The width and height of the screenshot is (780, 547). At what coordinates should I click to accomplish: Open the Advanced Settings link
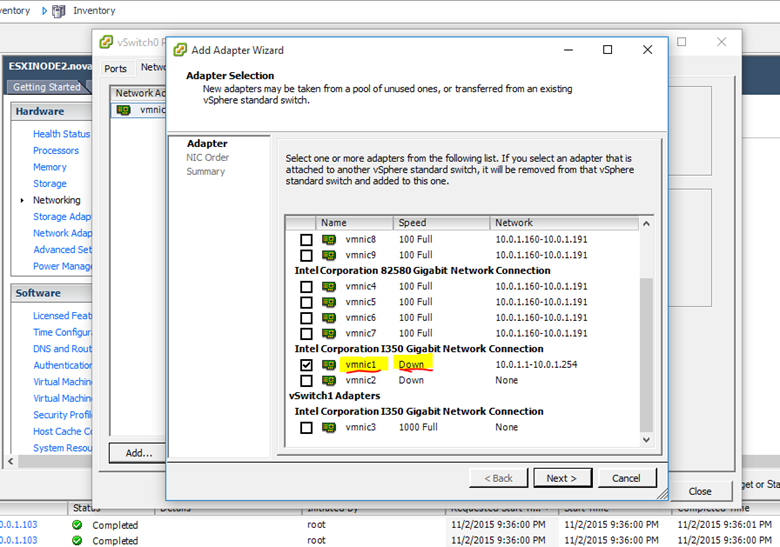pyautogui.click(x=62, y=250)
